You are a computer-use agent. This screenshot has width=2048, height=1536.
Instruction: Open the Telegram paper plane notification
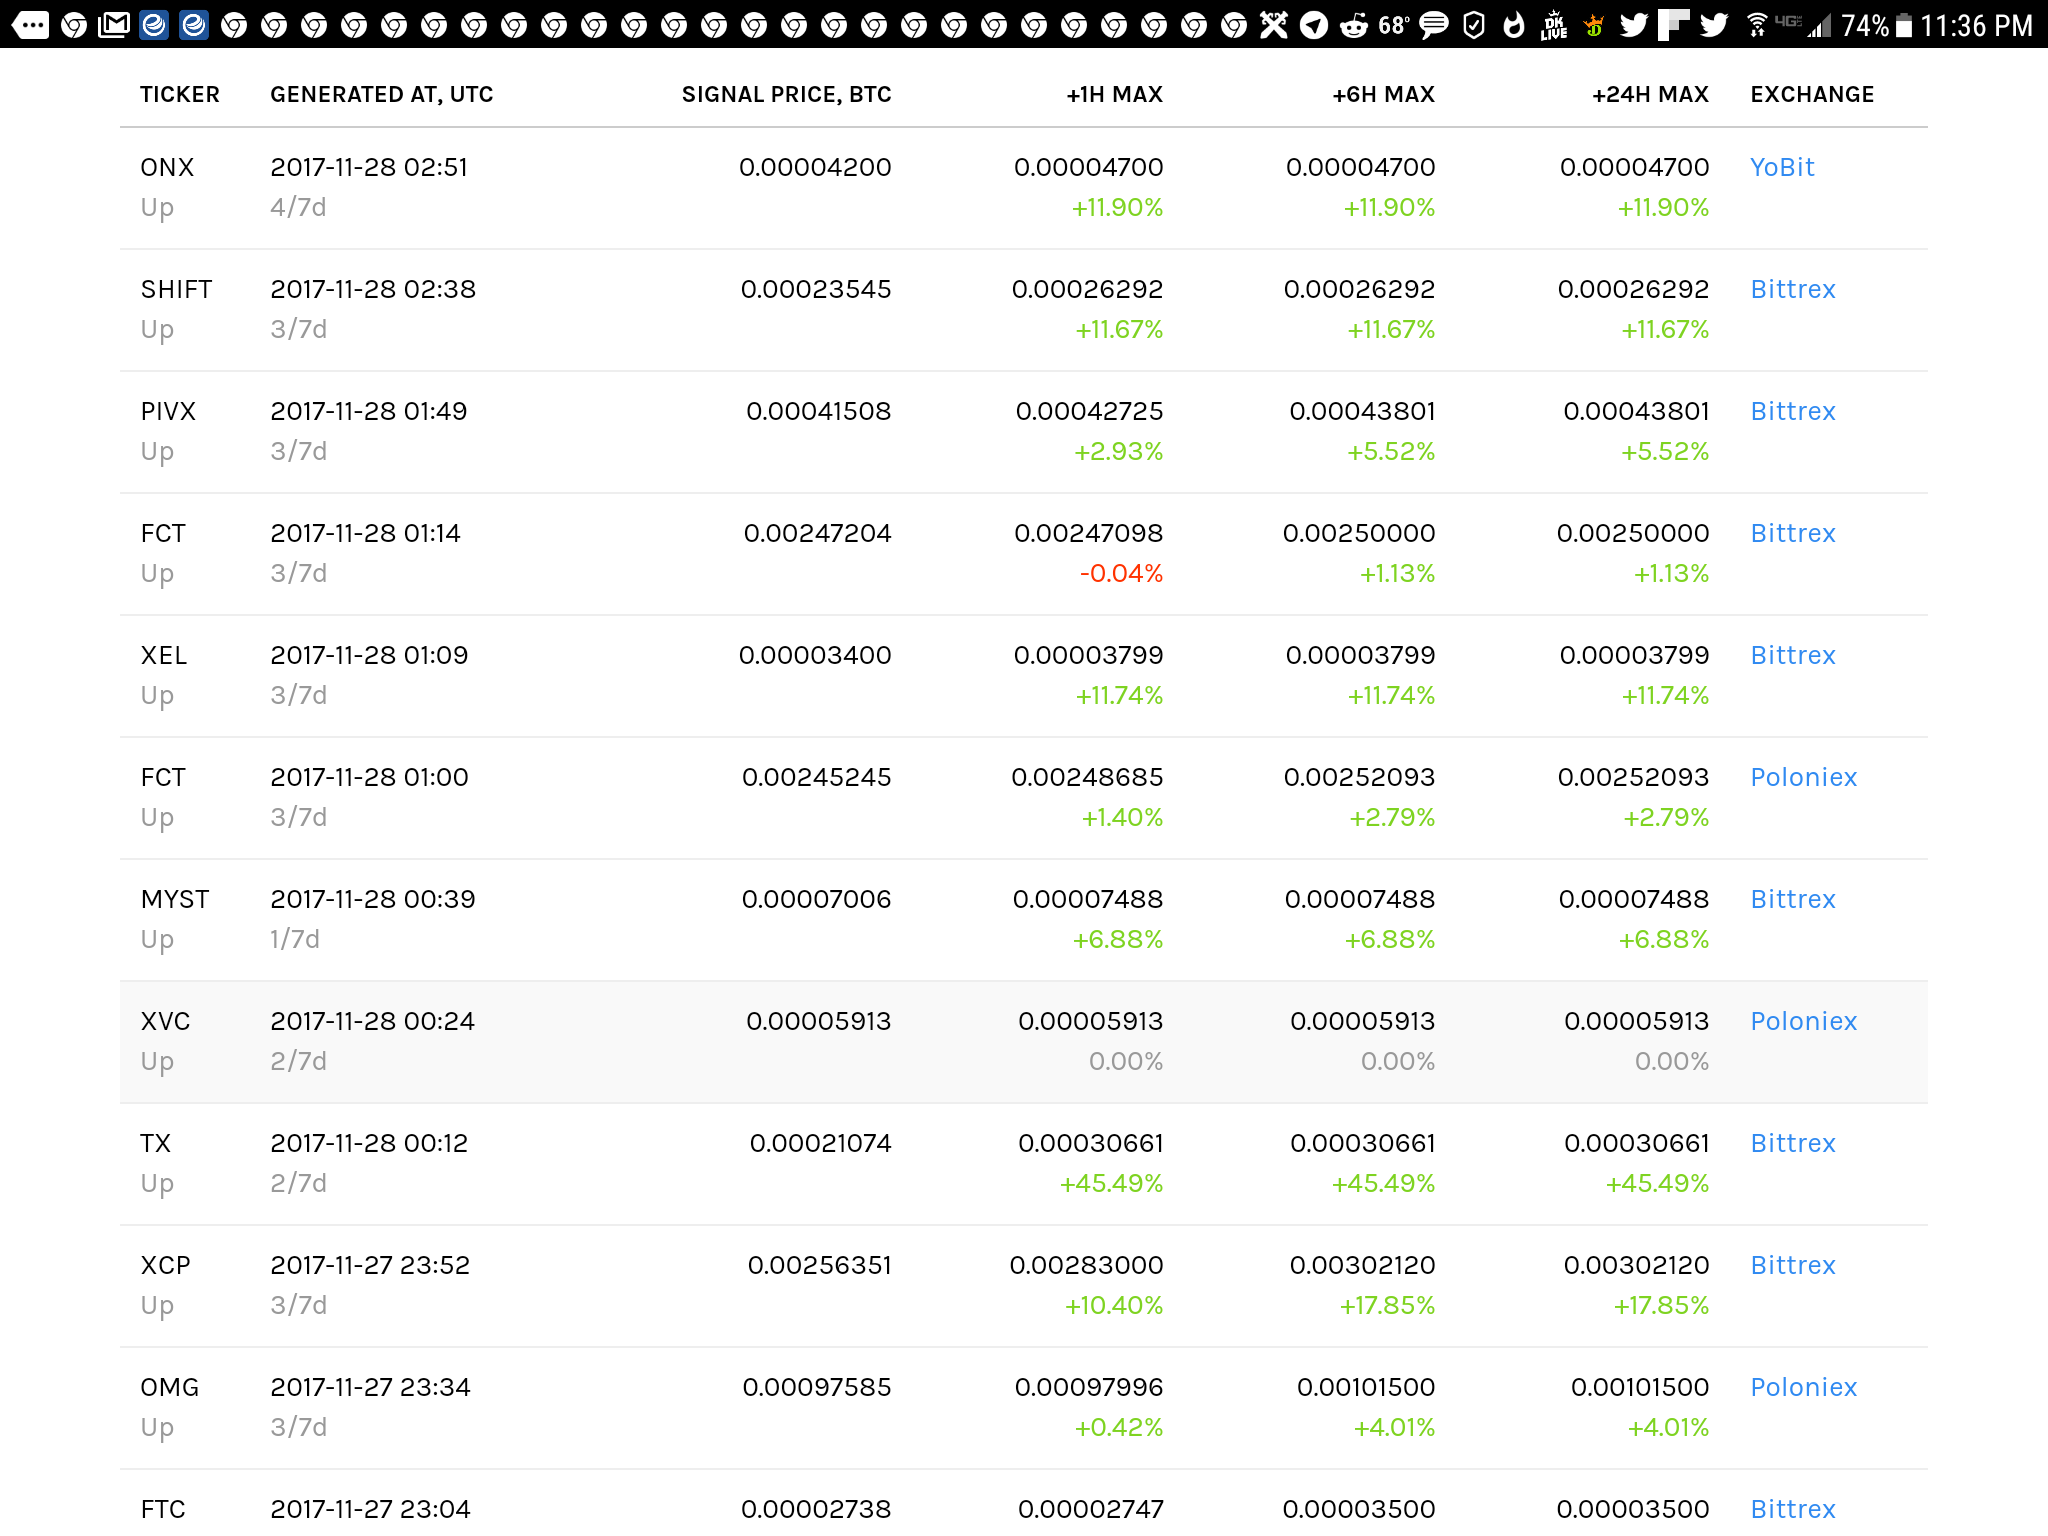tap(1314, 24)
